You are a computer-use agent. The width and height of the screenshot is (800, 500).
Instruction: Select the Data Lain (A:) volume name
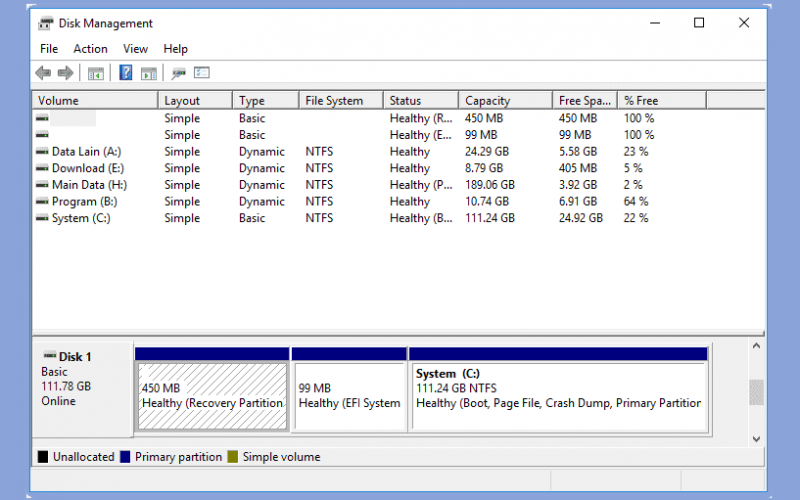click(86, 152)
